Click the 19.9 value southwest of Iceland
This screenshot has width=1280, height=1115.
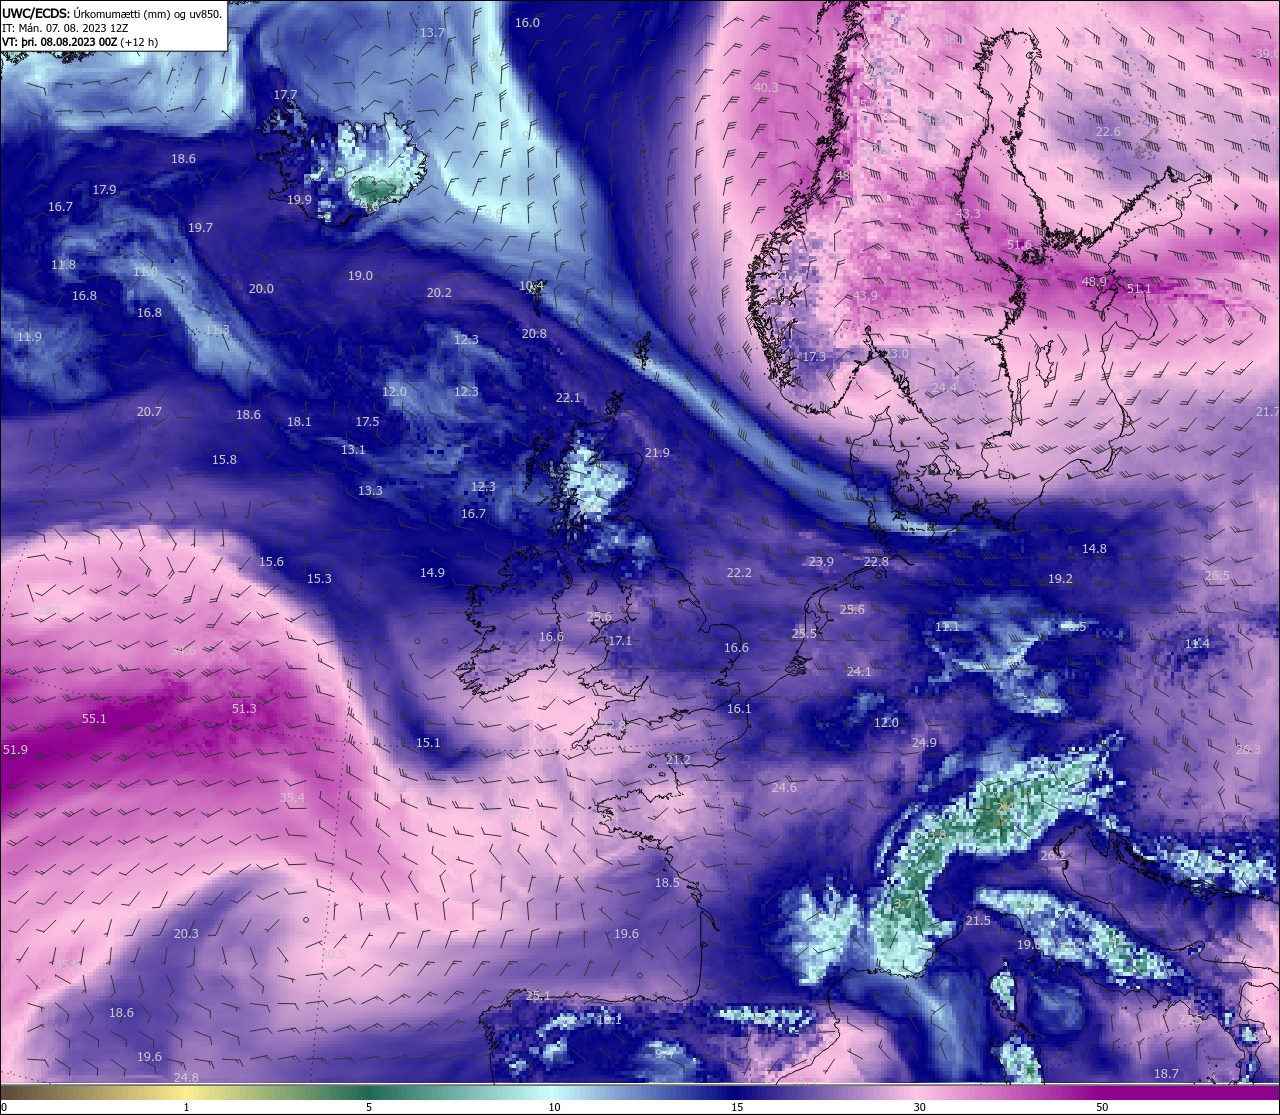click(x=299, y=200)
